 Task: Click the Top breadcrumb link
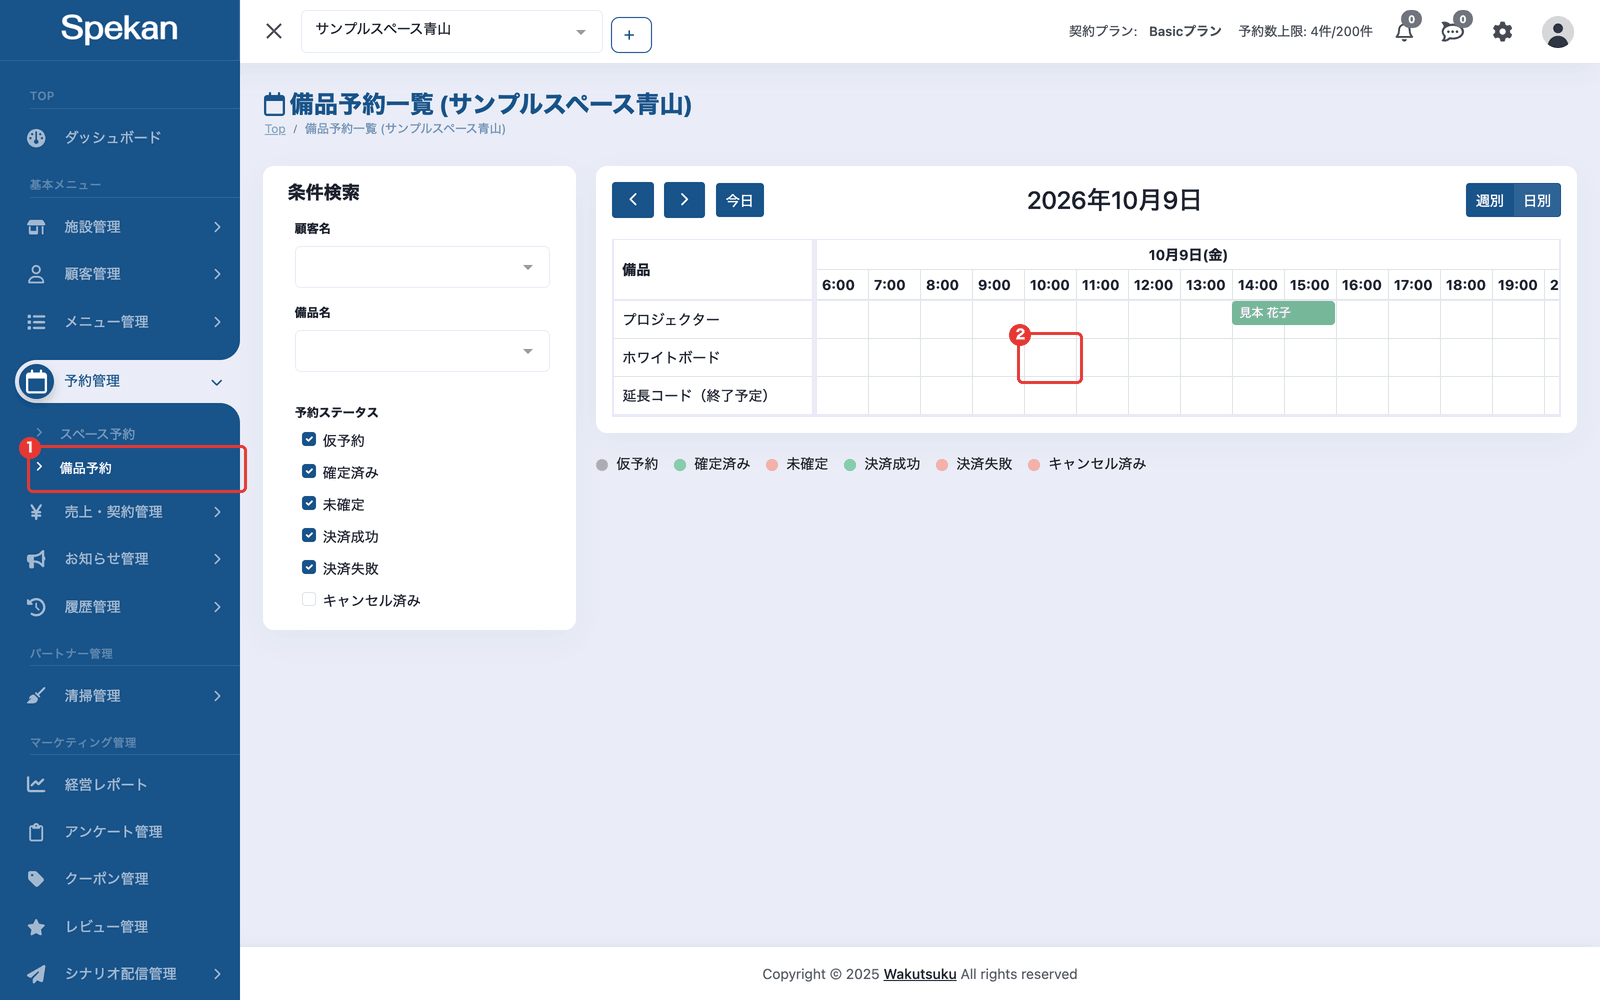click(275, 129)
